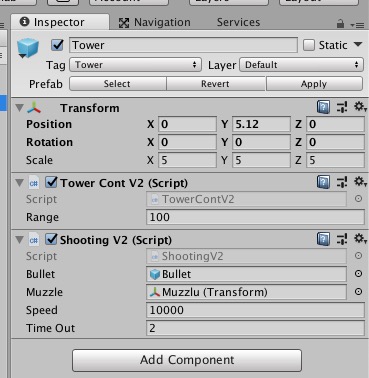Switch to the Services tab
The width and height of the screenshot is (369, 378).
pyautogui.click(x=238, y=22)
